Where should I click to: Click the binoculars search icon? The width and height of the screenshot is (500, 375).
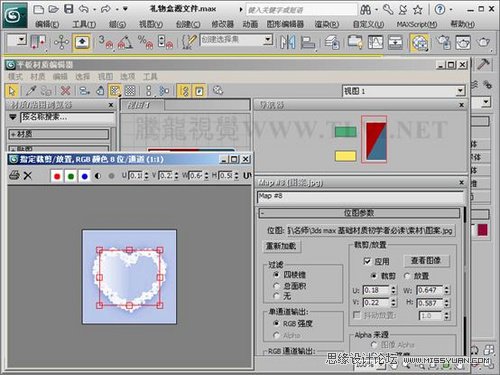(366, 10)
